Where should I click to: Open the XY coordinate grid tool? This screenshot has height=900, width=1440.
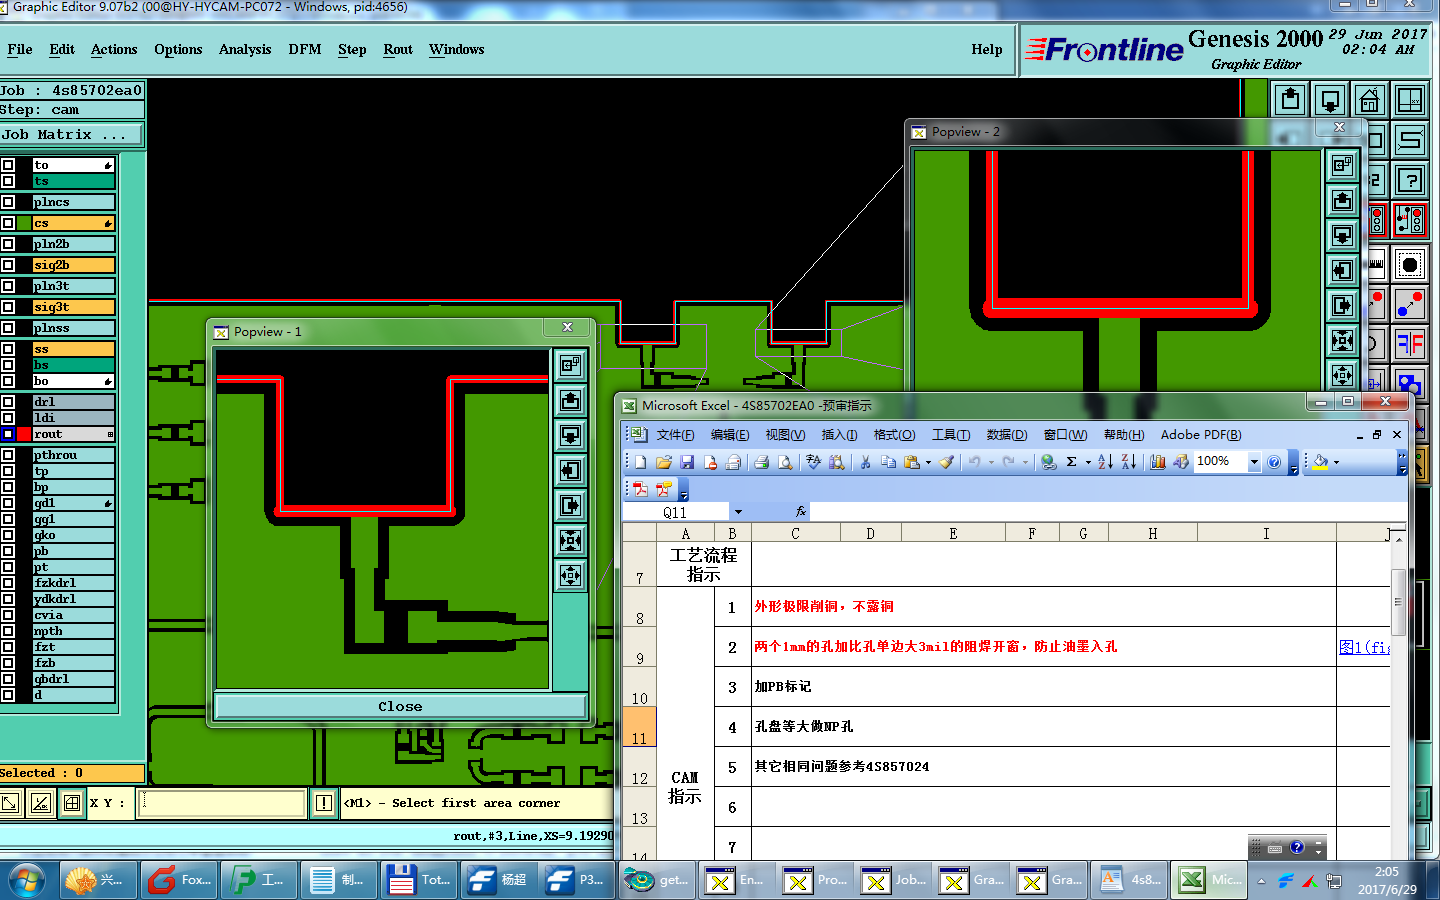pyautogui.click(x=1409, y=100)
